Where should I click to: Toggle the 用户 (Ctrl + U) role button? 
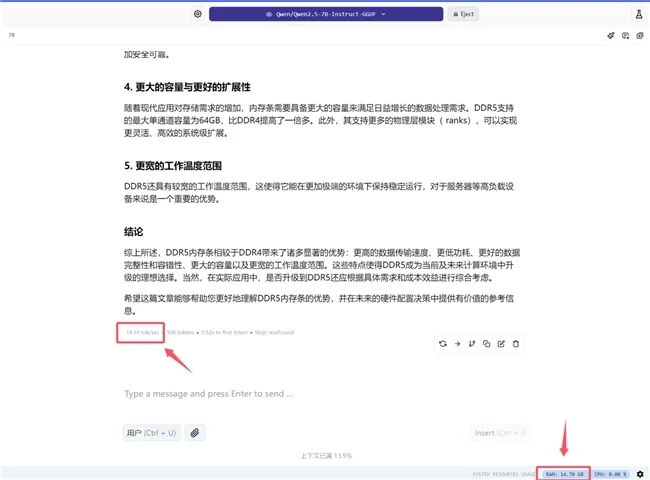pos(150,433)
